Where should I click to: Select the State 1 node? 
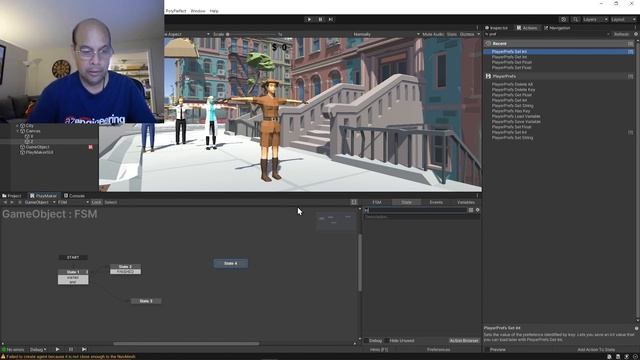73,272
